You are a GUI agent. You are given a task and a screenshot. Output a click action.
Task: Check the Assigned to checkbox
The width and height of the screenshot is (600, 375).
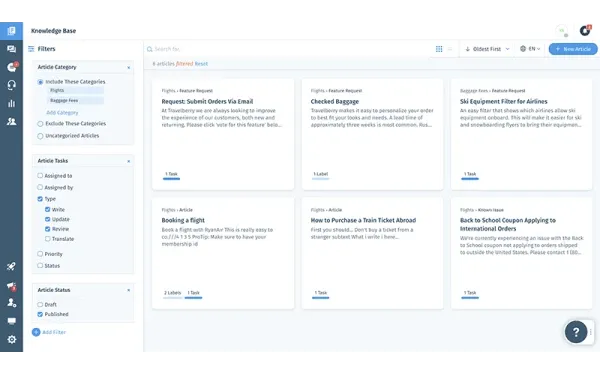(40, 176)
